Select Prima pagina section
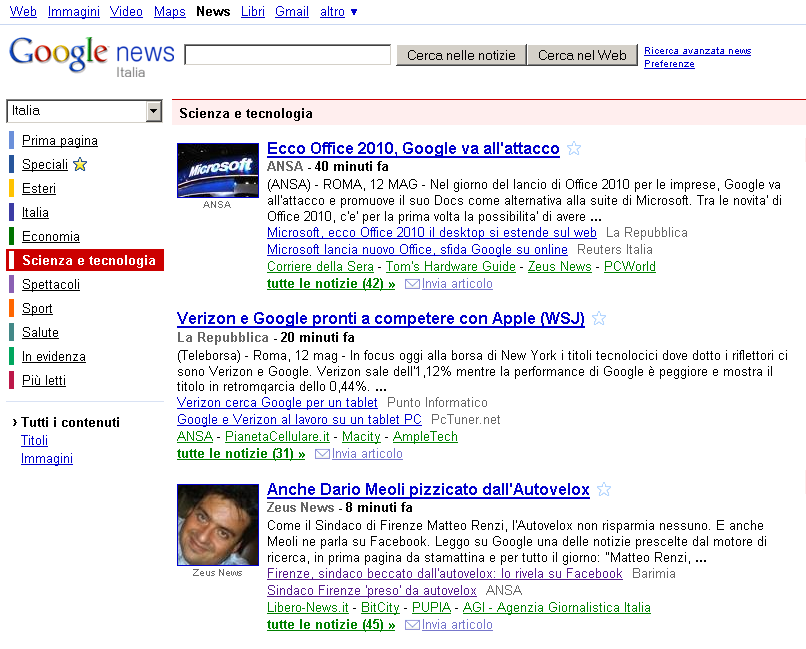806x649 pixels. (60, 140)
